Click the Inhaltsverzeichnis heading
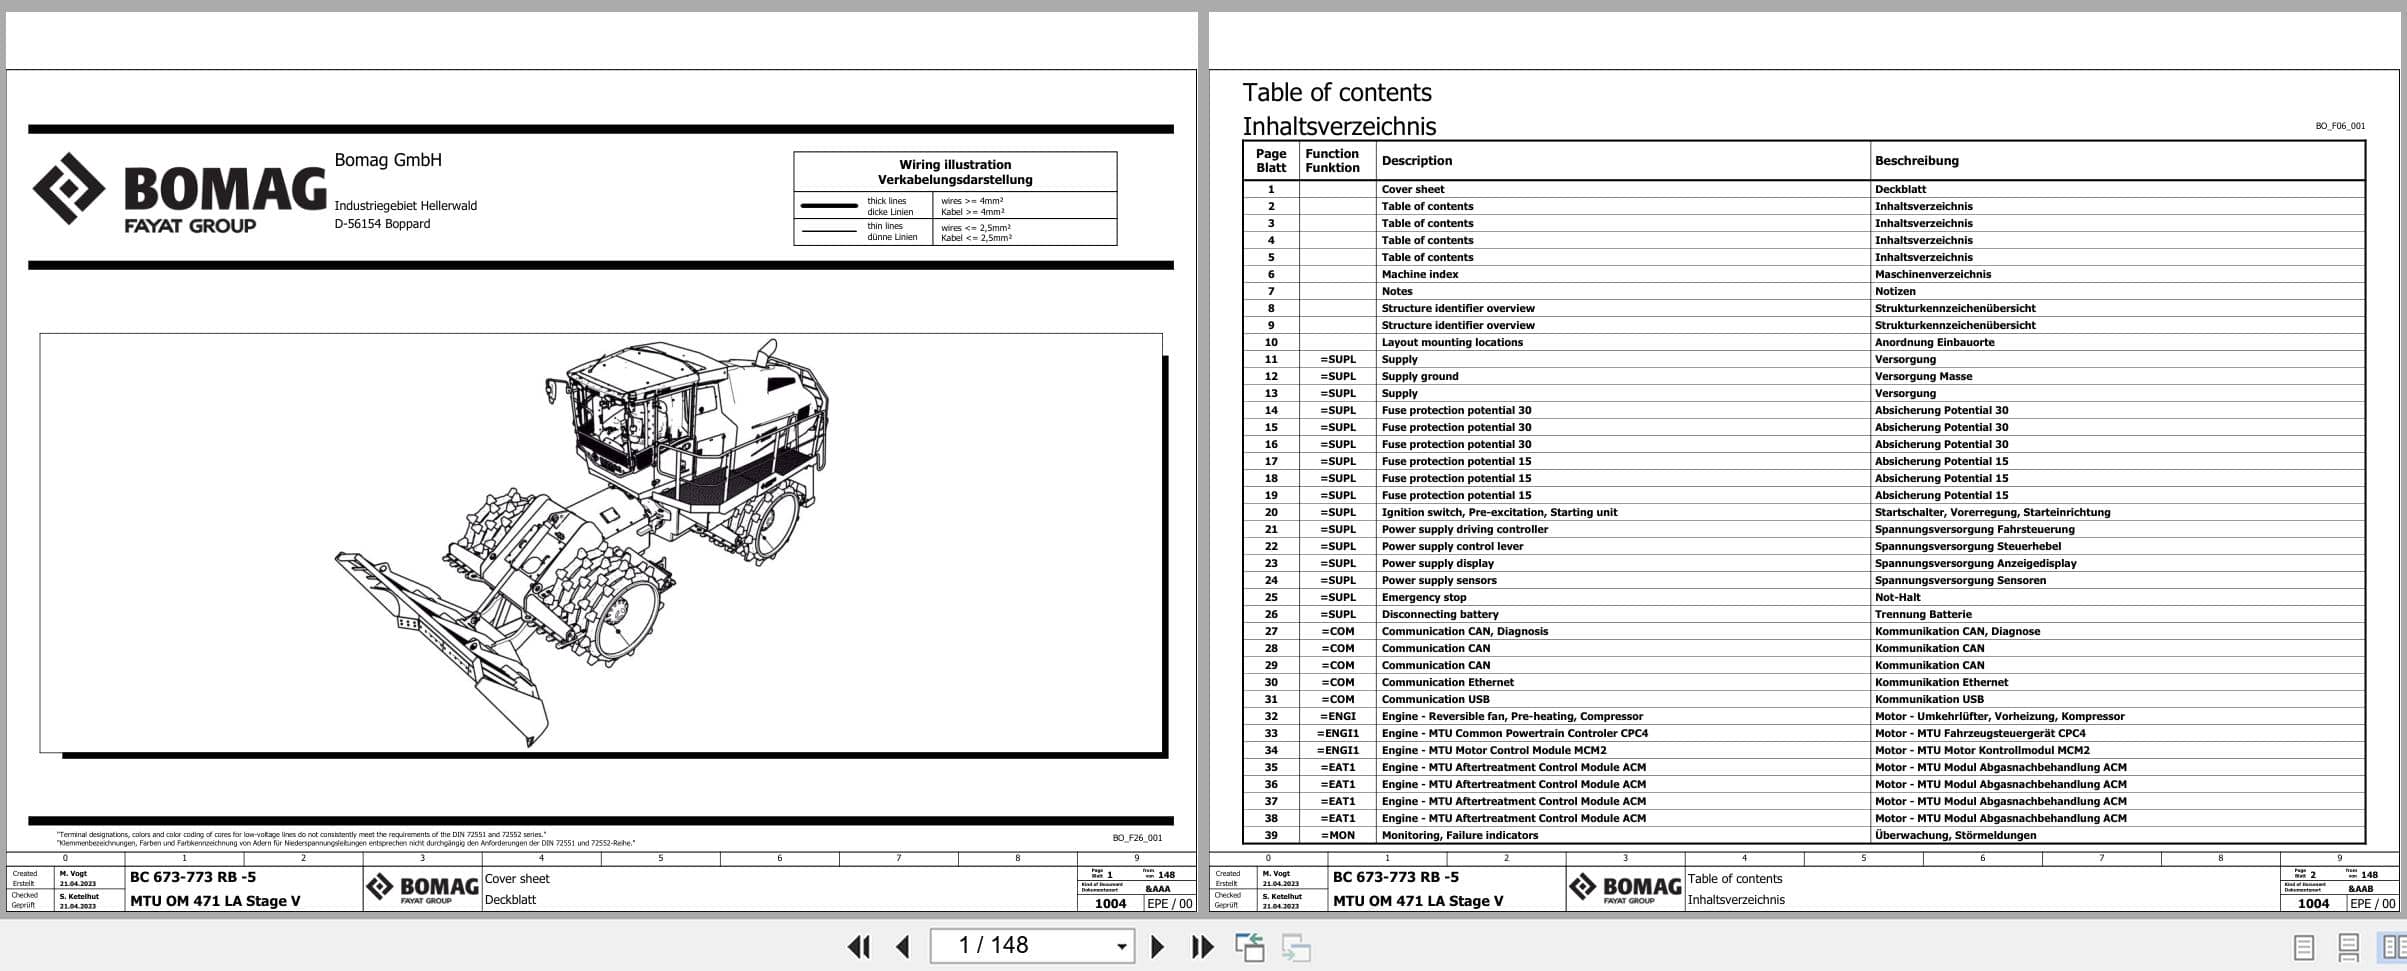This screenshot has height=971, width=2407. [x=1339, y=127]
